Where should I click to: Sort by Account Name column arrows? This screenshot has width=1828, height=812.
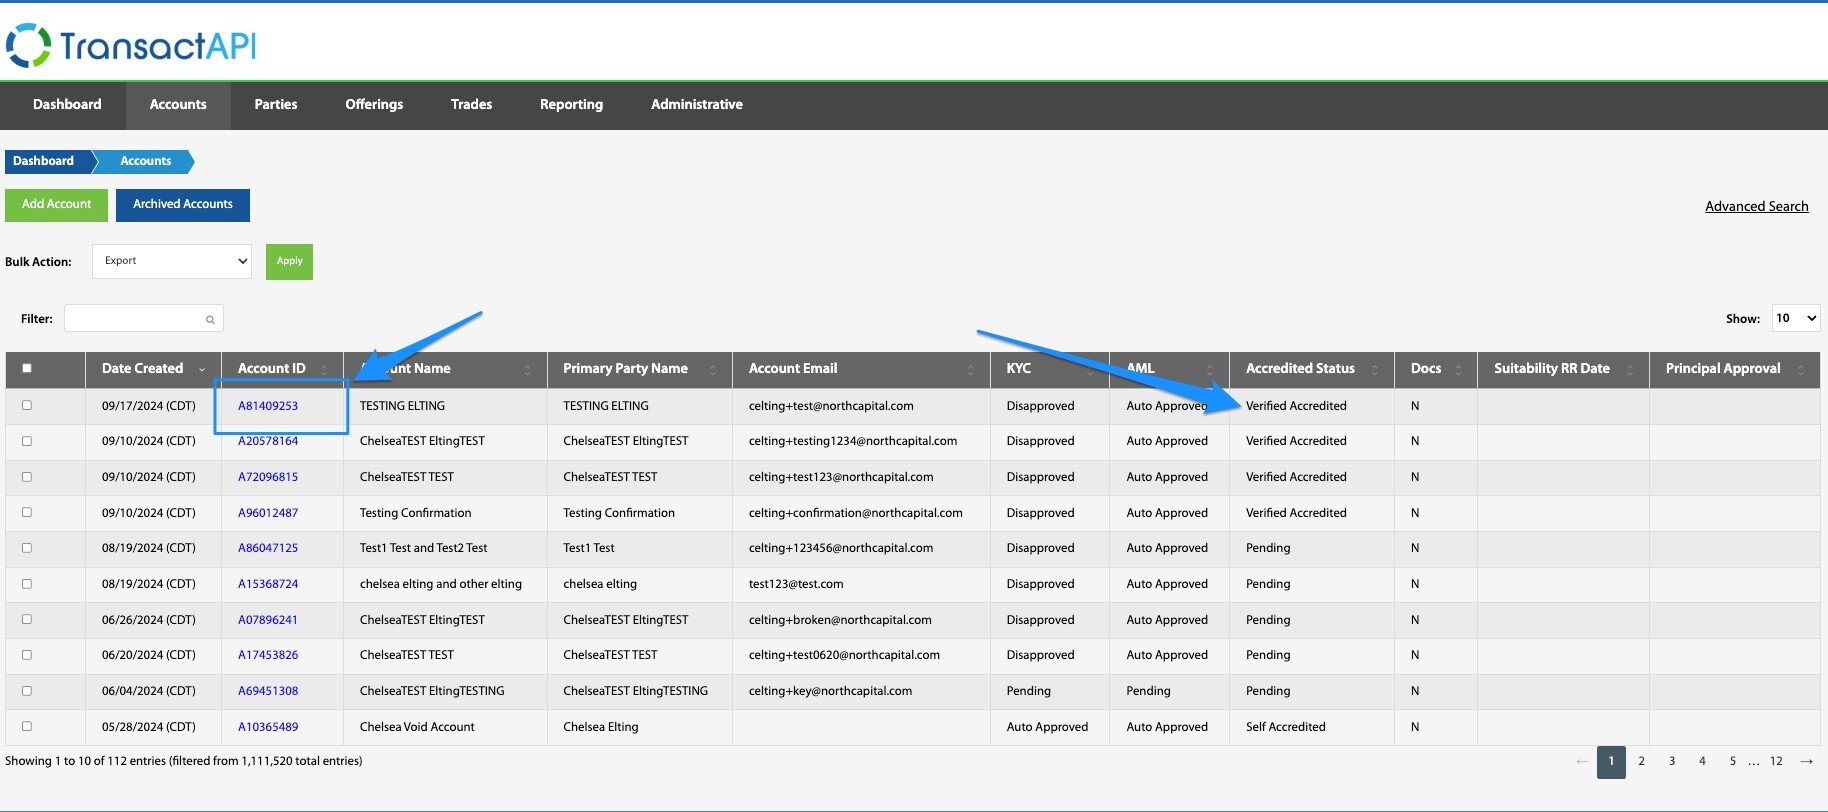coord(527,370)
